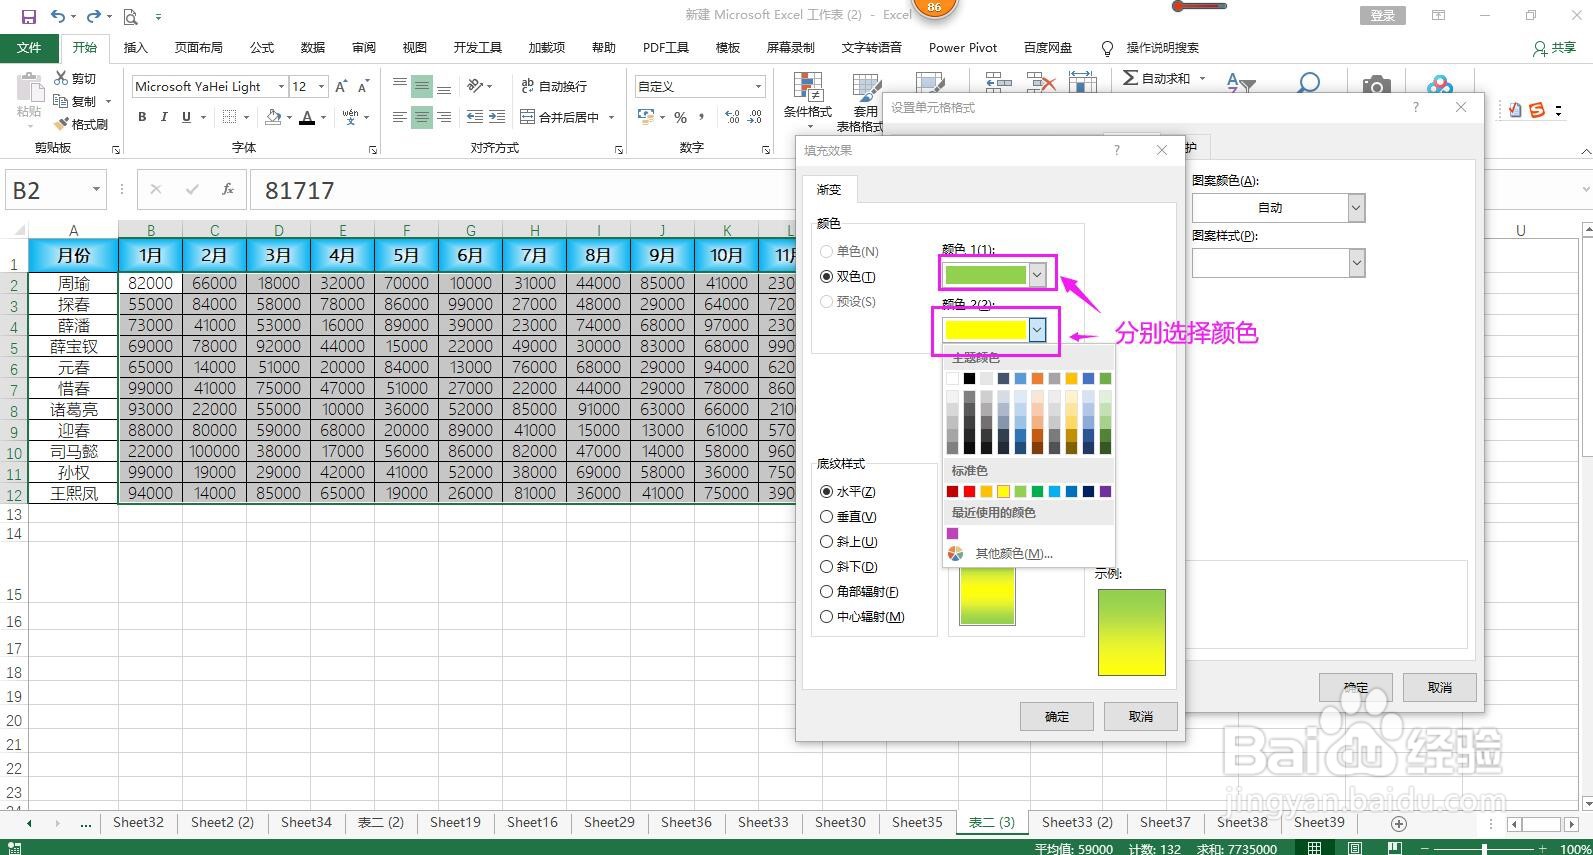1593x855 pixels.
Task: Click the 颜色 2 color dropdown arrow
Action: click(x=1037, y=329)
